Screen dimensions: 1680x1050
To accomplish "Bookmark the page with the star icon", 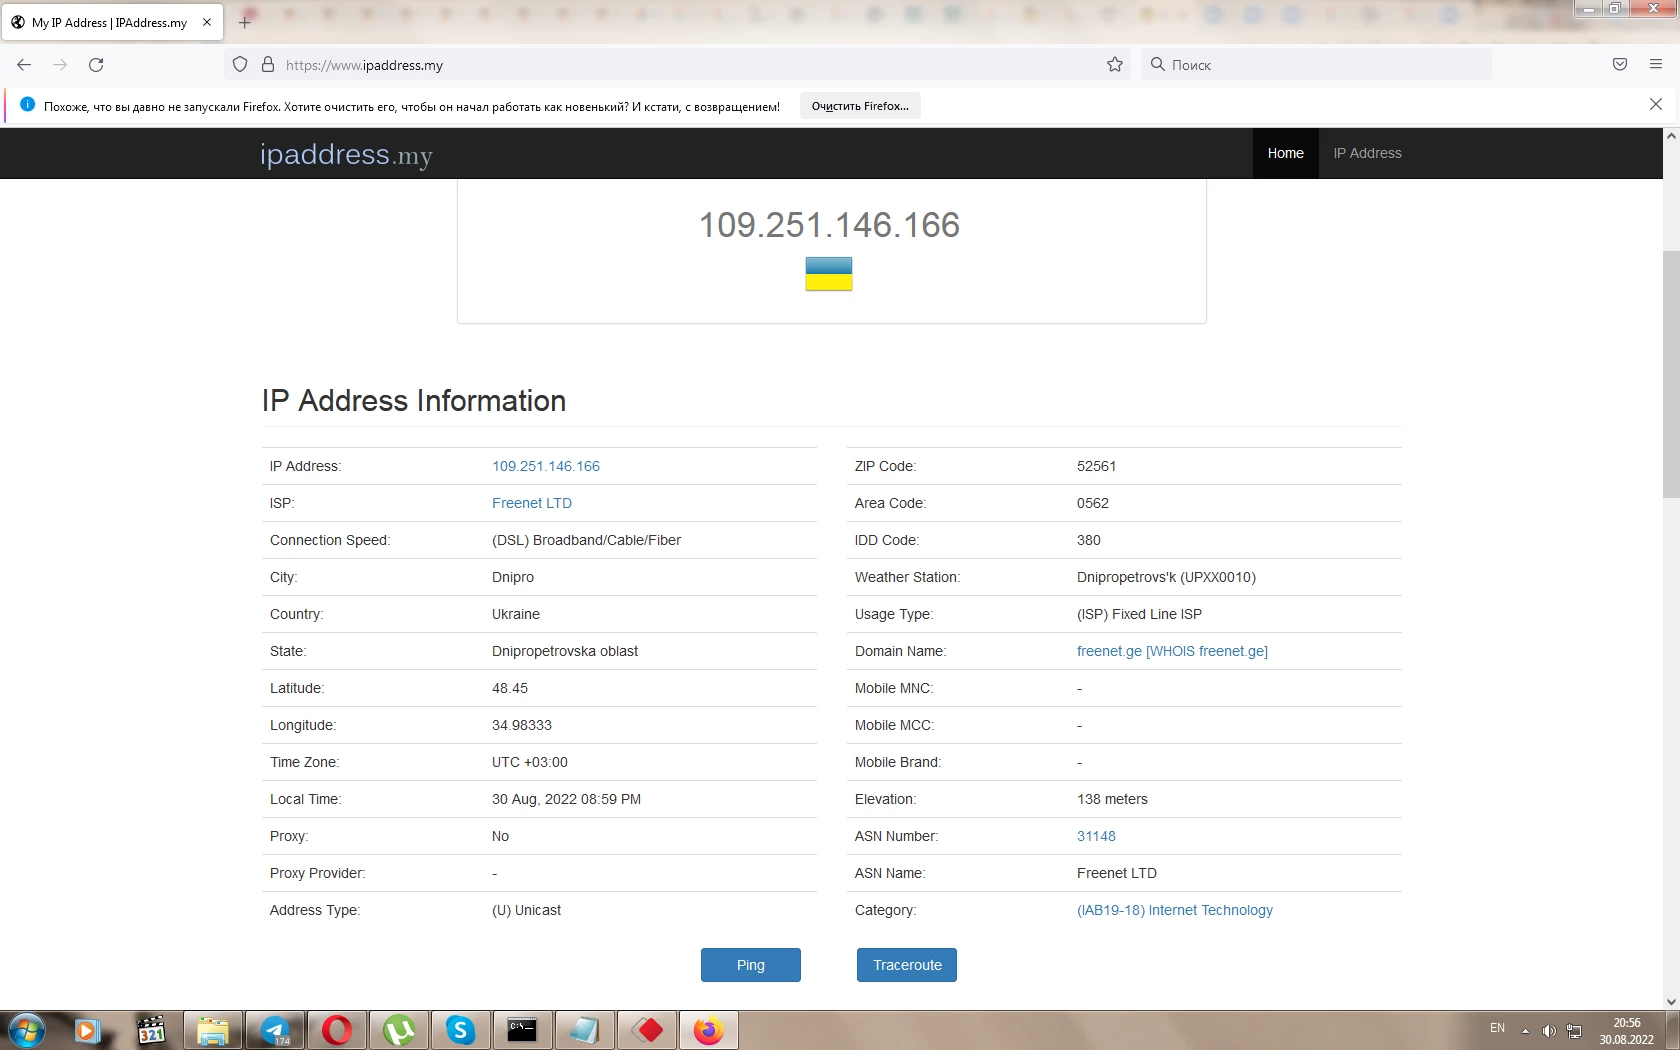I will click(x=1115, y=65).
